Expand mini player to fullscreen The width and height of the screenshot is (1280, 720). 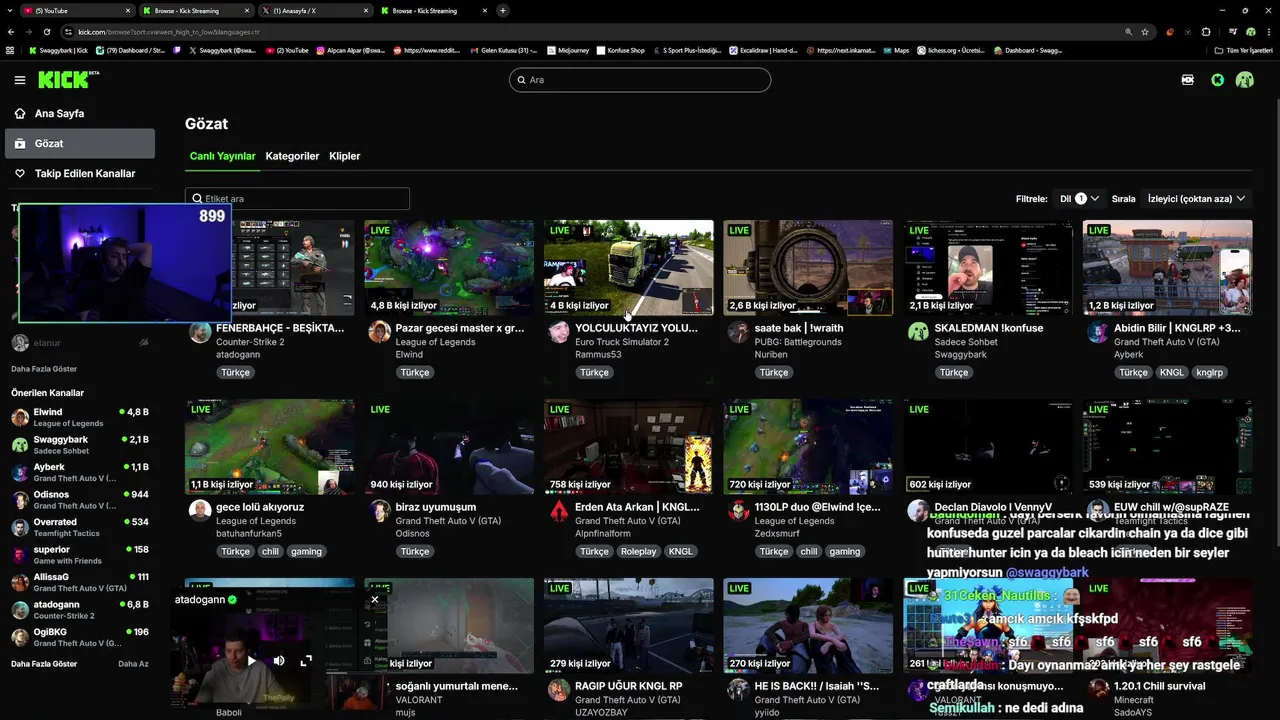pos(306,661)
